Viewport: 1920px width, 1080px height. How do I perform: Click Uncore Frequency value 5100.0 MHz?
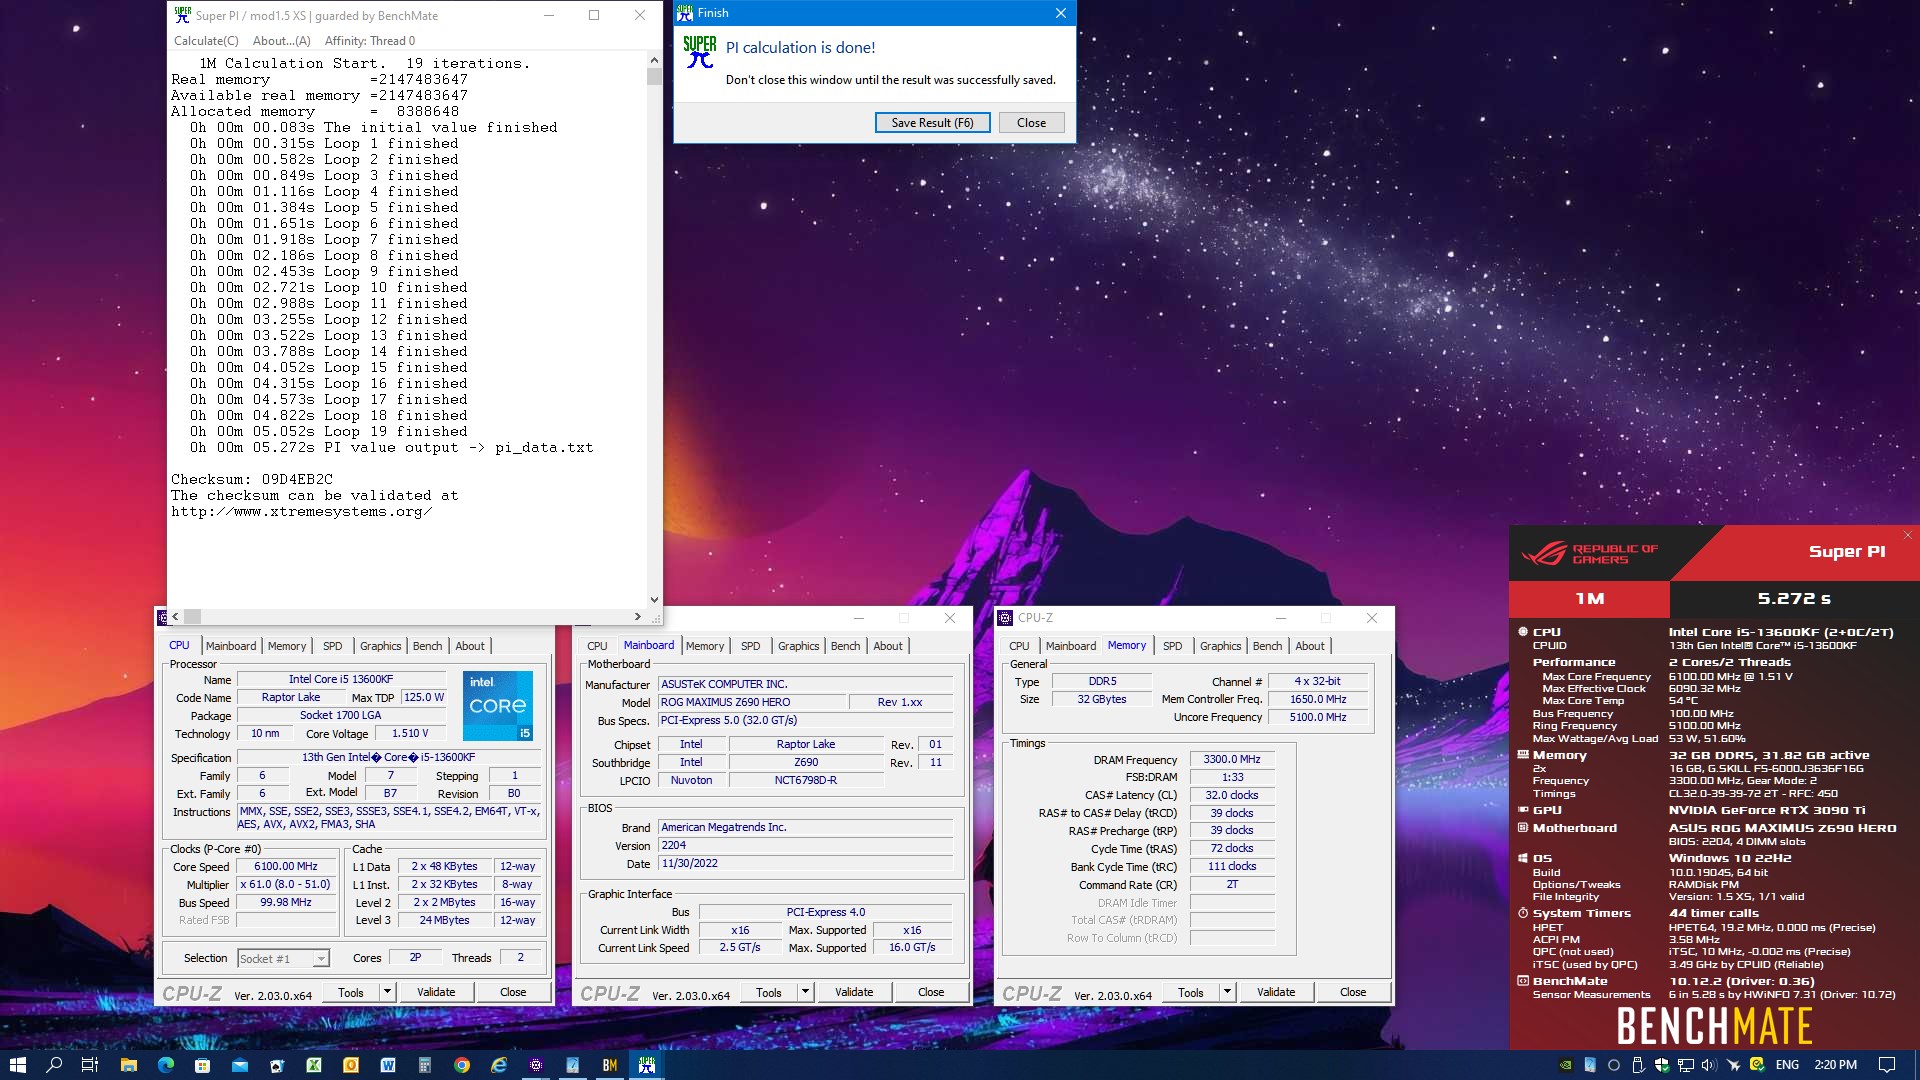1317,718
